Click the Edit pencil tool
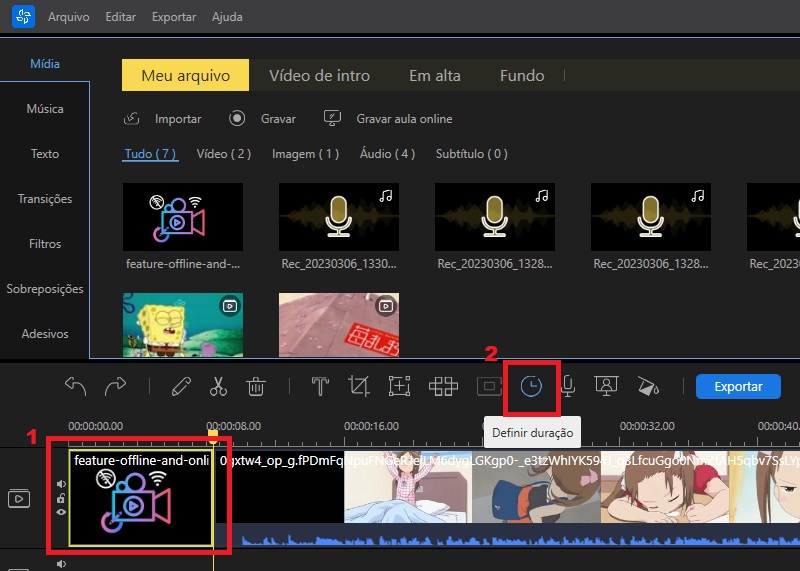This screenshot has width=800, height=571. (x=181, y=387)
